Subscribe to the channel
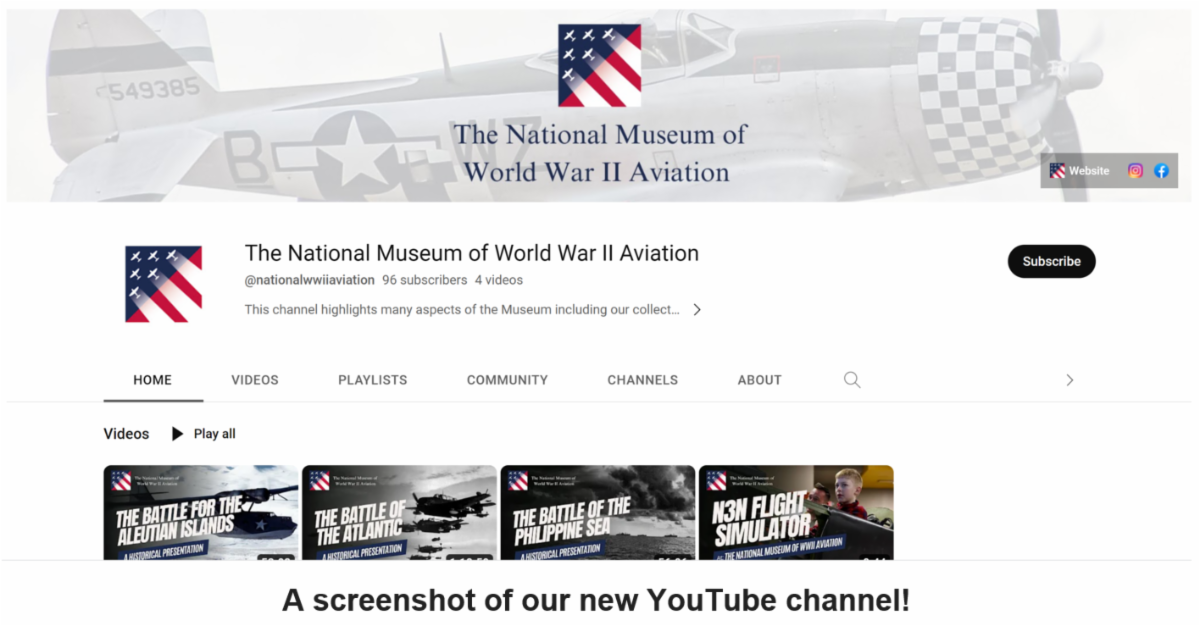The image size is (1200, 626). 1051,261
